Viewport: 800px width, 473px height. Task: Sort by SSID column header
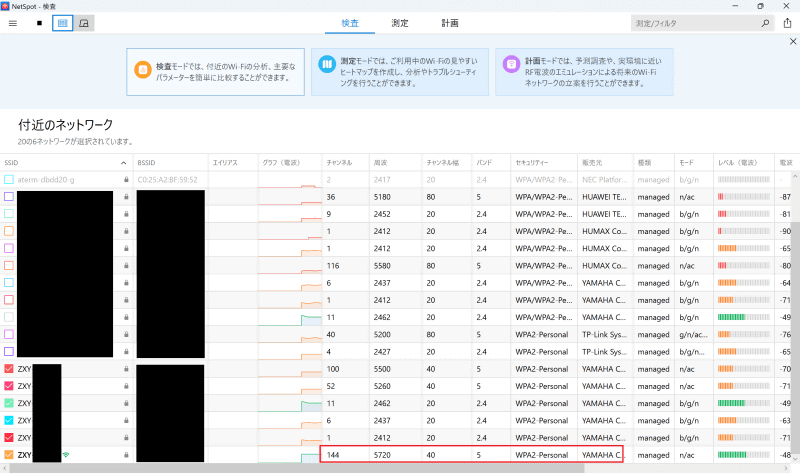(66, 162)
